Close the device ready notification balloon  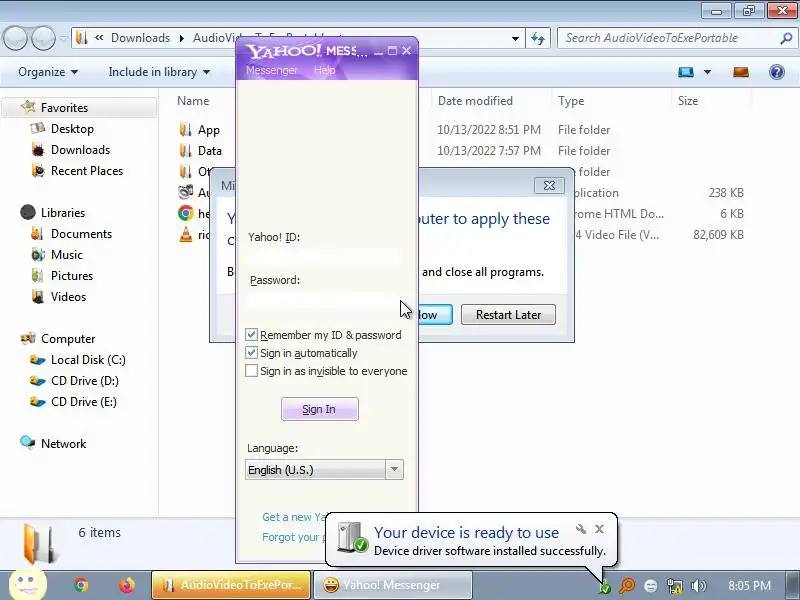tap(599, 529)
